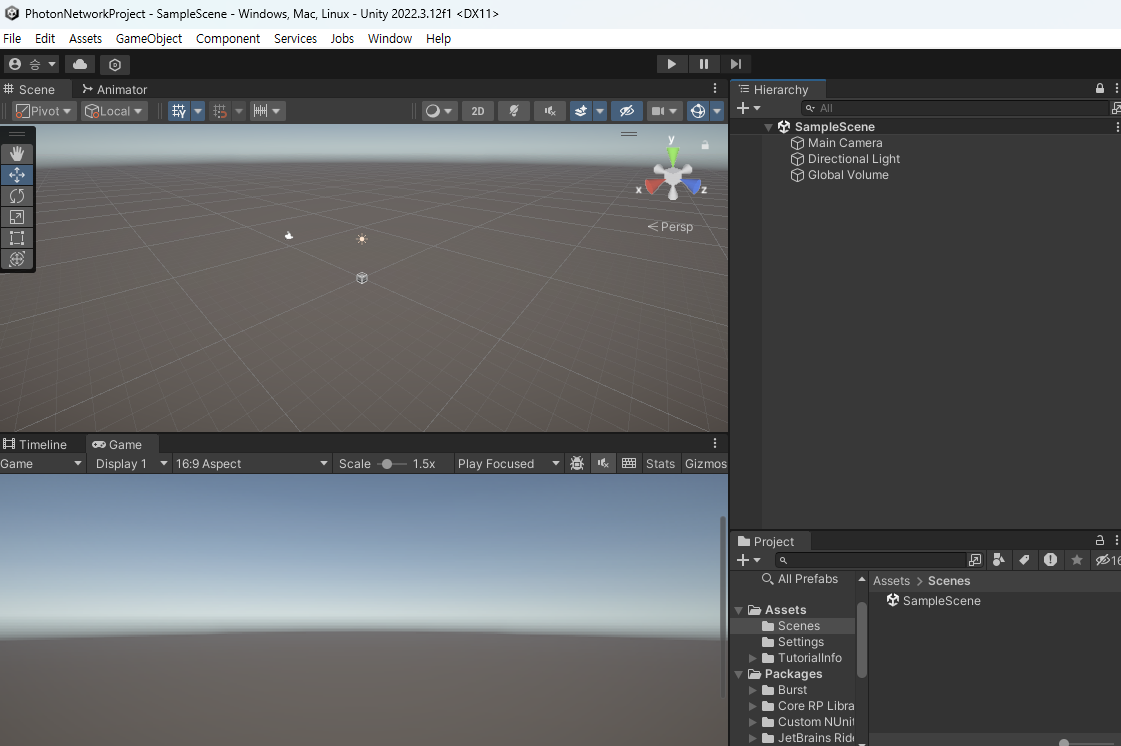The height and width of the screenshot is (746, 1121).
Task: Open the GameObject menu
Action: pyautogui.click(x=149, y=39)
